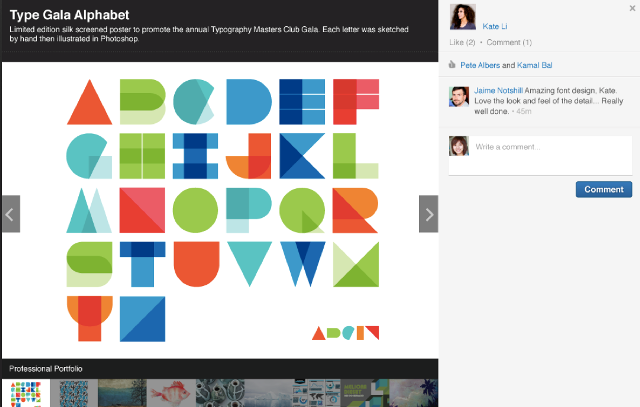The width and height of the screenshot is (640, 407).
Task: Advance to next portfolio image arrow
Action: pos(429,214)
